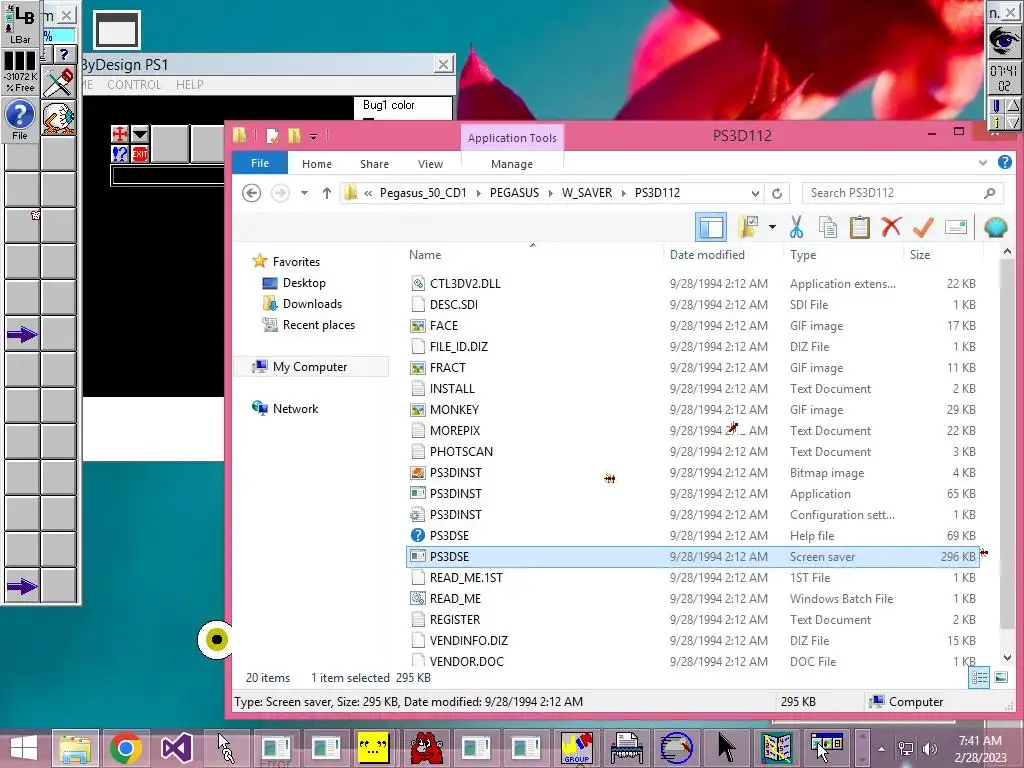Viewport: 1024px width, 768px height.
Task: Open the File ribbon tab
Action: click(260, 163)
